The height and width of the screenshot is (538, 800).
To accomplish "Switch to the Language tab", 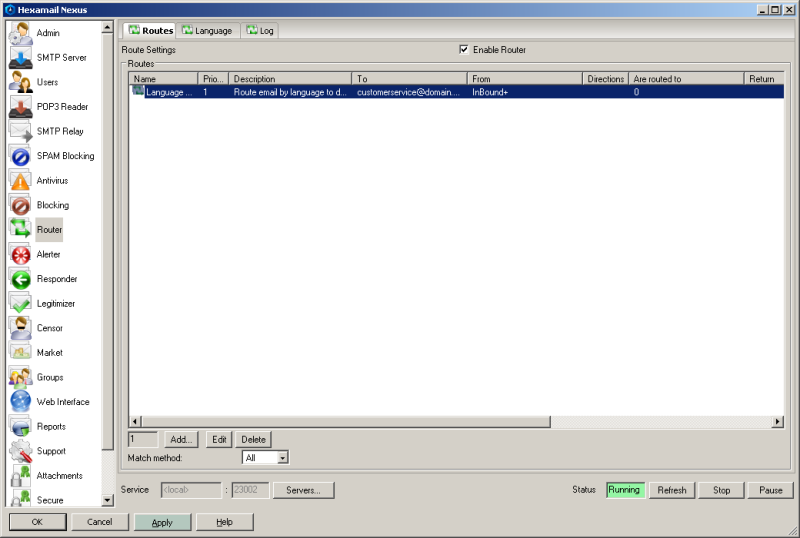I will click(x=207, y=31).
